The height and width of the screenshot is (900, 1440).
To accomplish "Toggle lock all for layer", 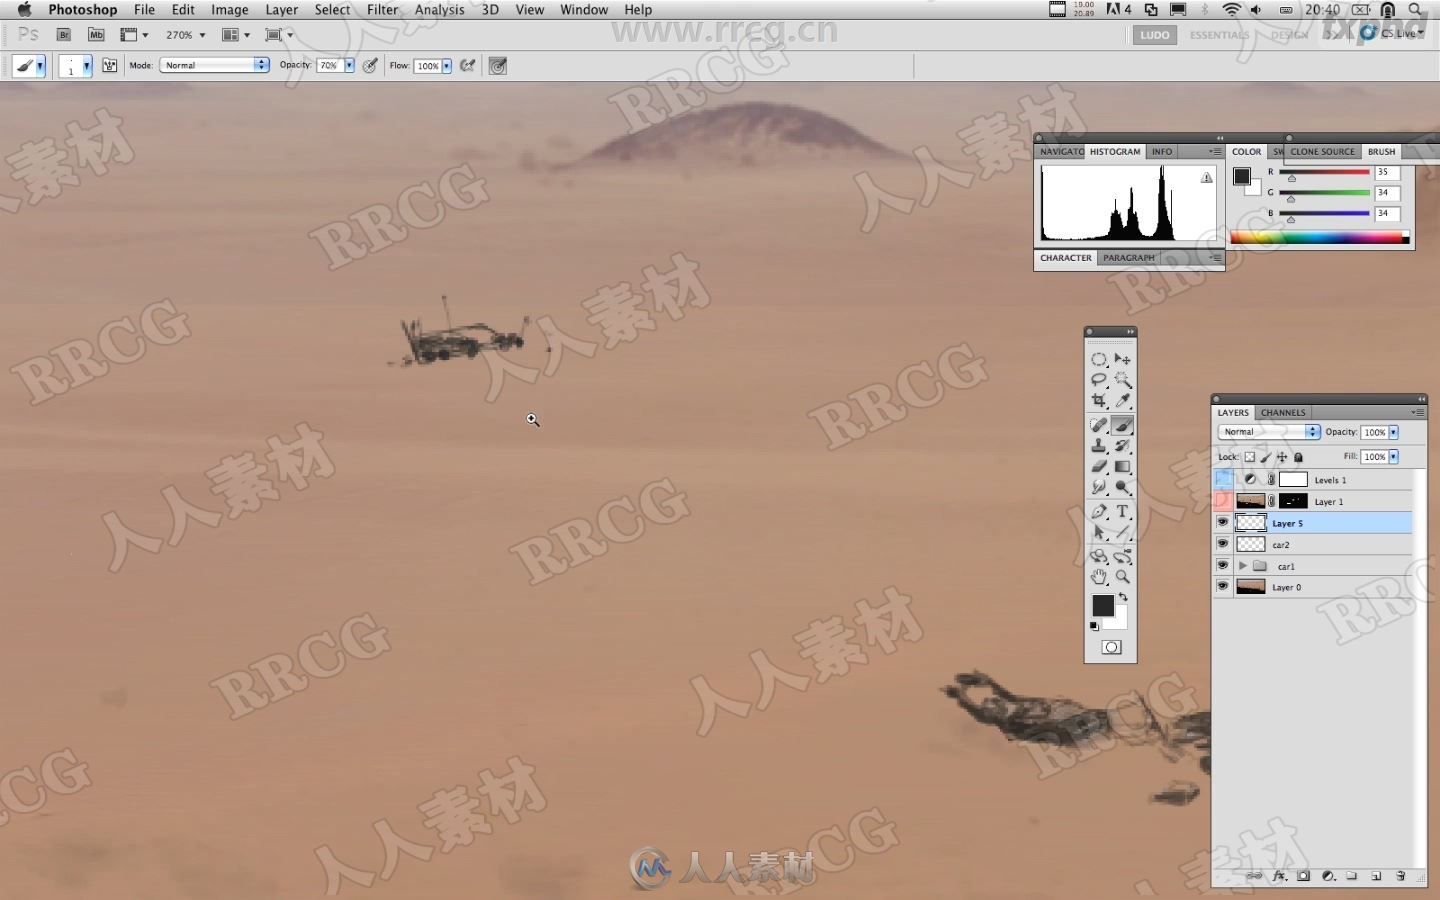I will pos(1299,457).
